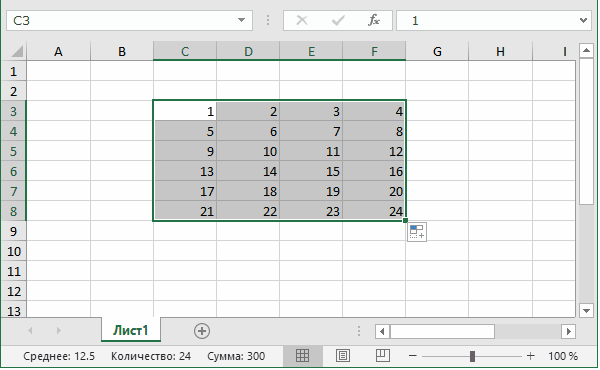
Task: Click cell containing 24
Action: (x=374, y=211)
